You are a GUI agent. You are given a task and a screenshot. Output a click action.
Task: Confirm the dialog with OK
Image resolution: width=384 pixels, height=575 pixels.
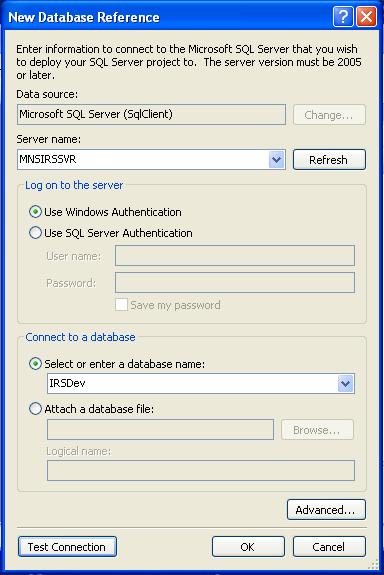248,547
